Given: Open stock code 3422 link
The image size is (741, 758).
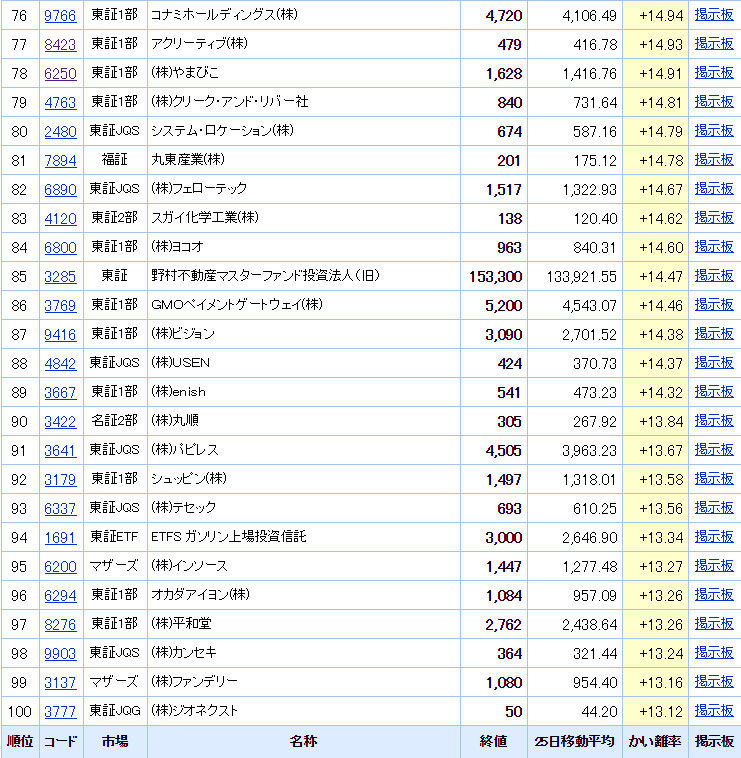Looking at the screenshot, I should click(60, 422).
